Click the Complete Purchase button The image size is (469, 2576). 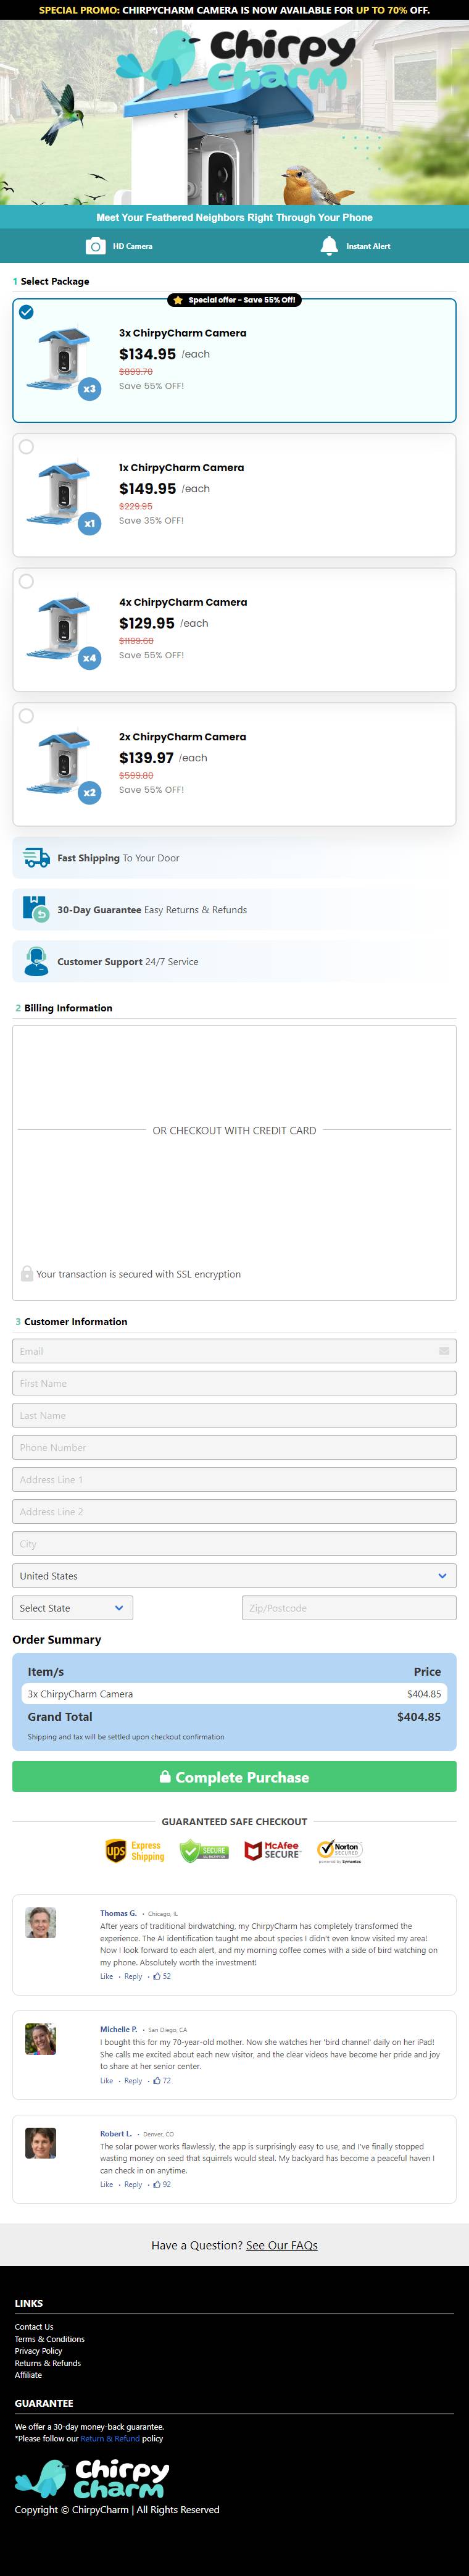(x=234, y=1777)
